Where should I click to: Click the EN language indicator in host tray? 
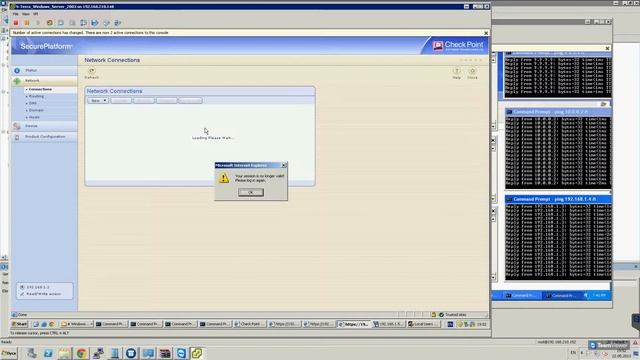tap(573, 353)
